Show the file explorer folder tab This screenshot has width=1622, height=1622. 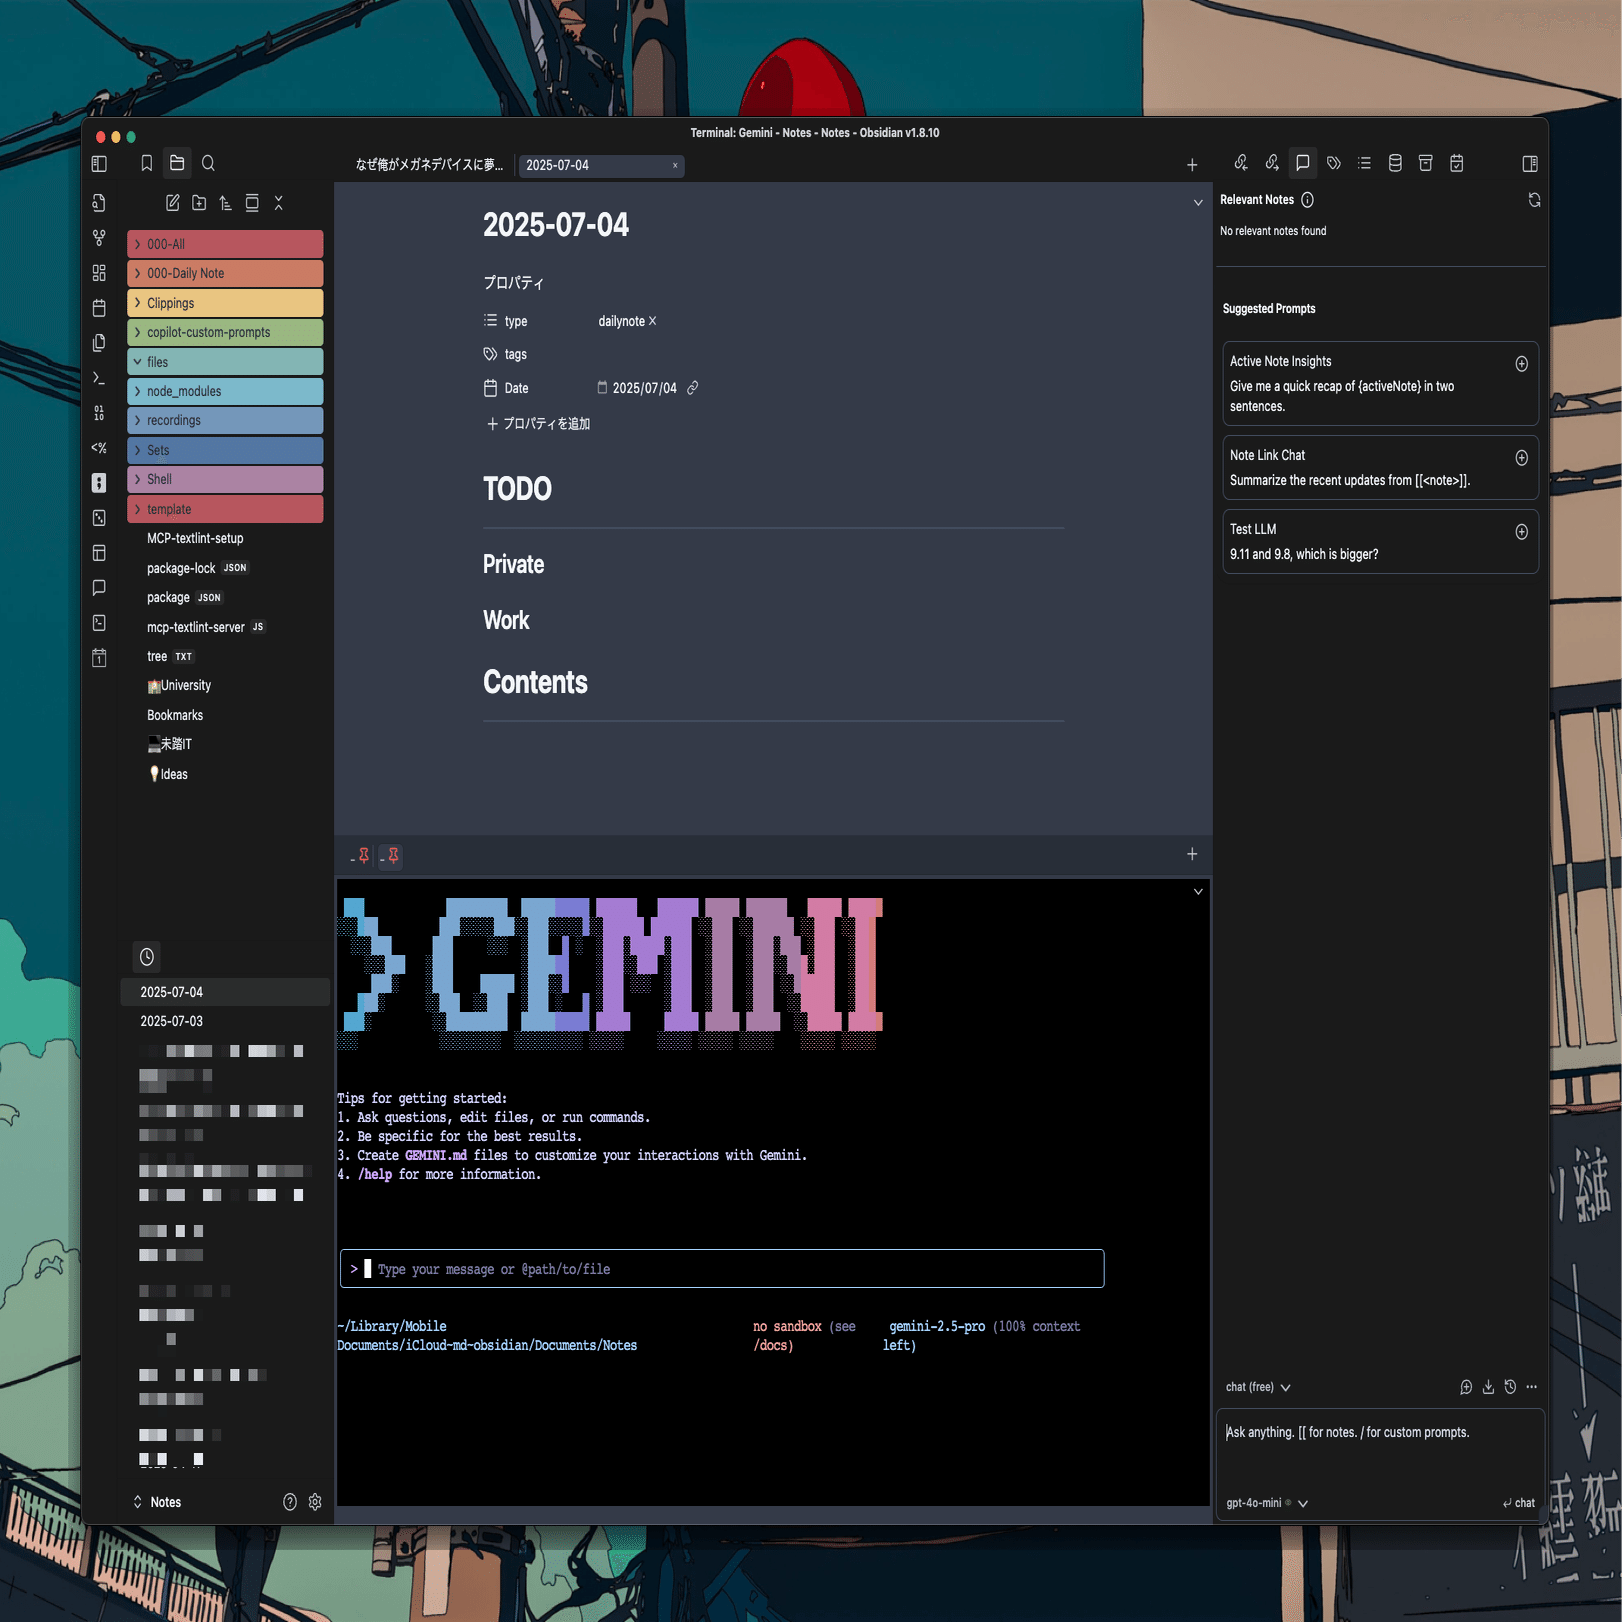177,163
